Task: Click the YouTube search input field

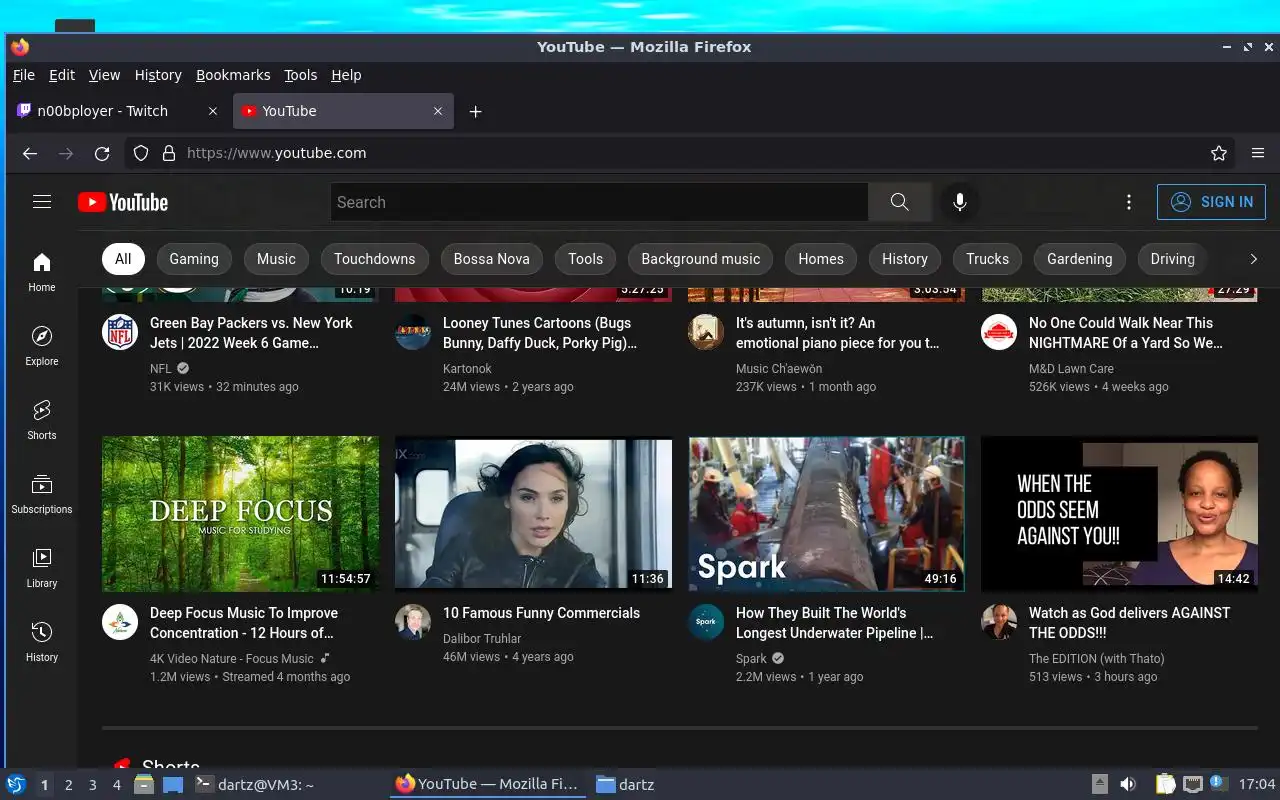Action: [x=599, y=202]
